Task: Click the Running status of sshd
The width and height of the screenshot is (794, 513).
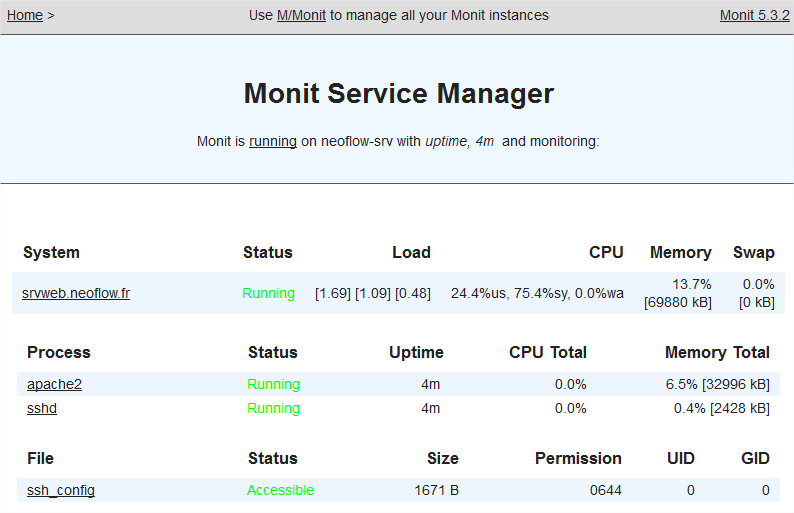Action: click(273, 408)
